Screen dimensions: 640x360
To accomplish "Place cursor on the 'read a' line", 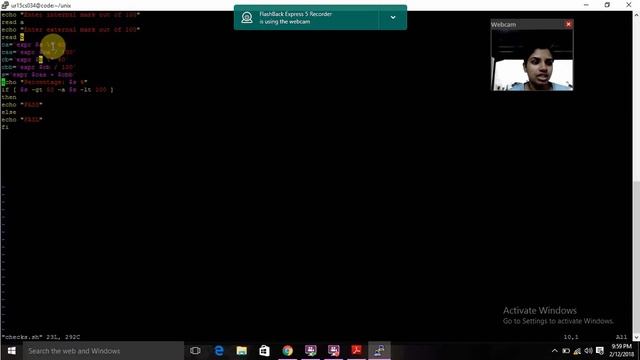I will 13,22.
